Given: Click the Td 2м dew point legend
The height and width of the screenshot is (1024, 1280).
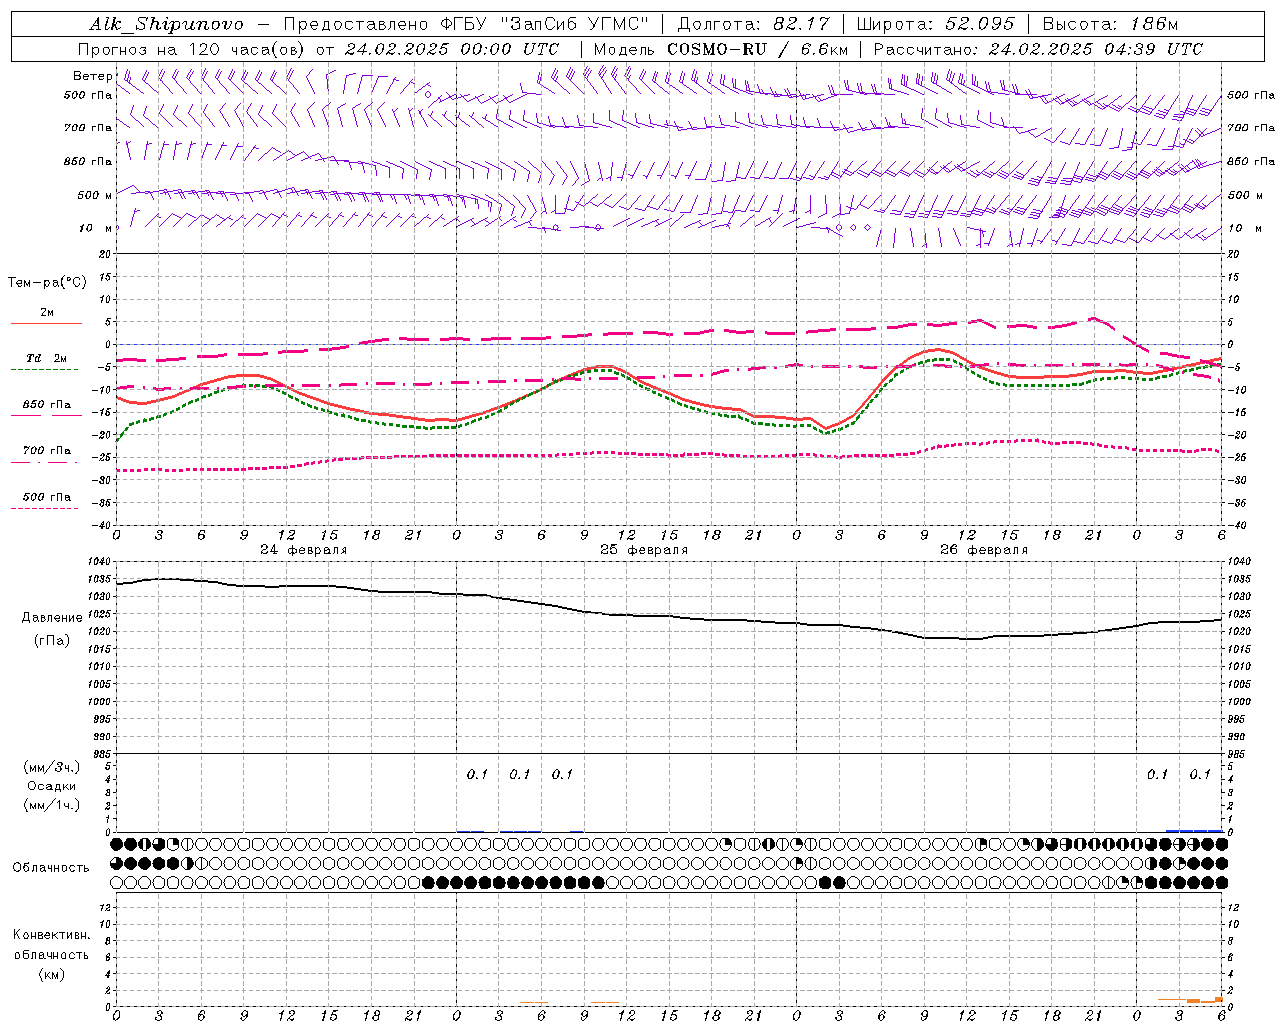Looking at the screenshot, I should pyautogui.click(x=46, y=358).
